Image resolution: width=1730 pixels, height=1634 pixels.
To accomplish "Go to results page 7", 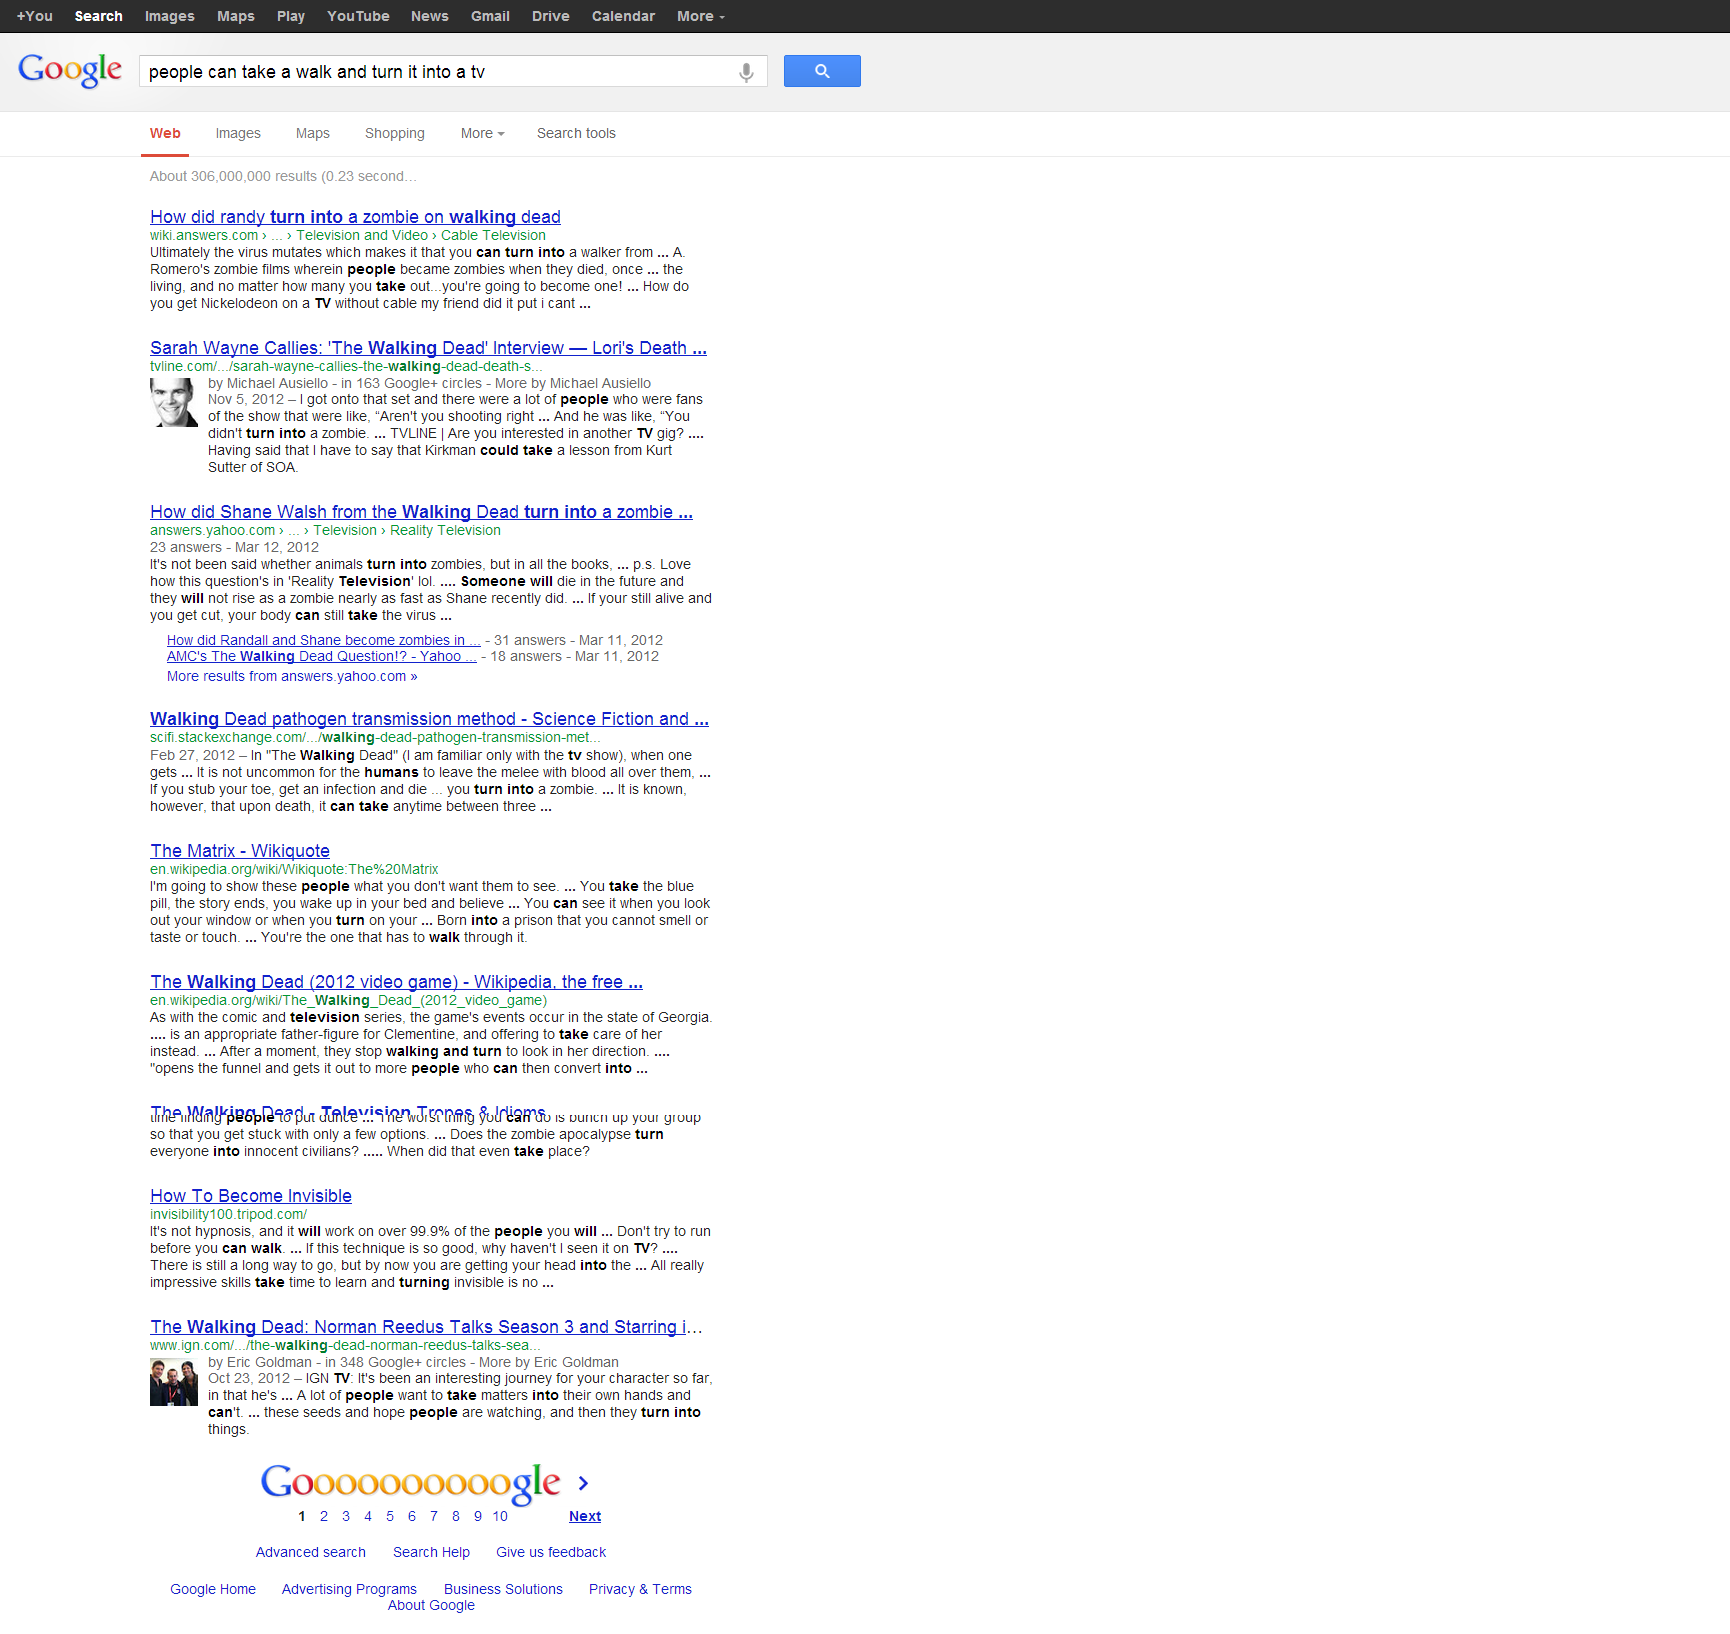I will pos(434,1516).
